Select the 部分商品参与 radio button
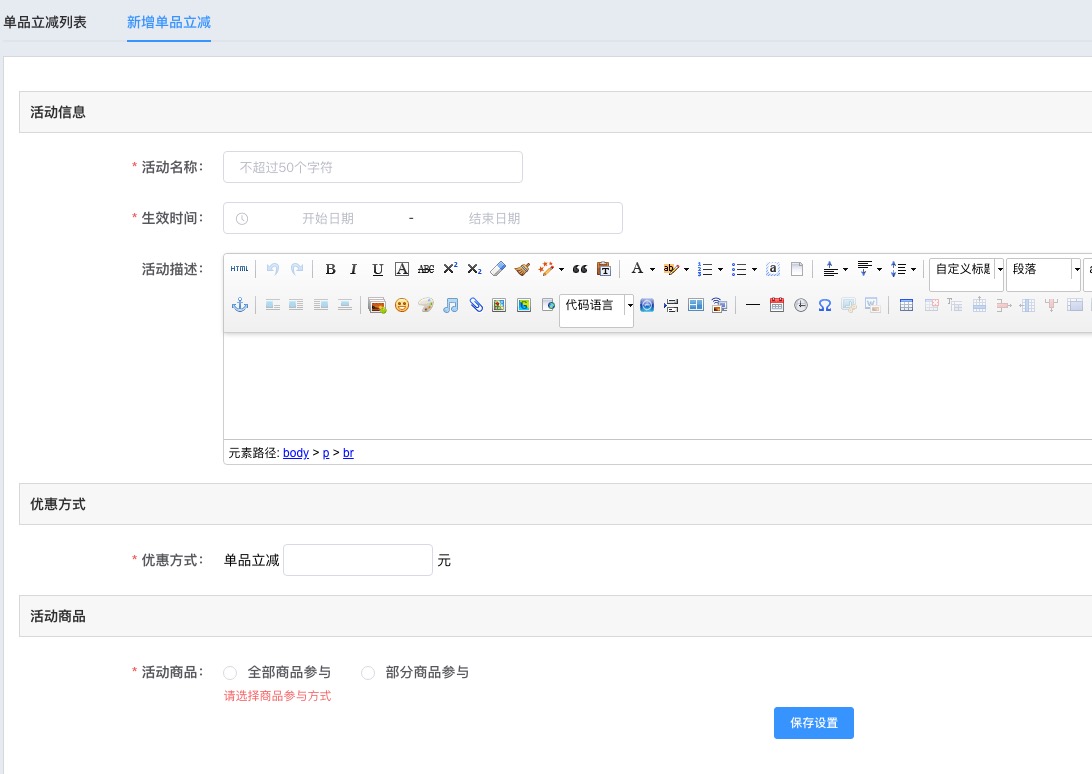 click(368, 672)
